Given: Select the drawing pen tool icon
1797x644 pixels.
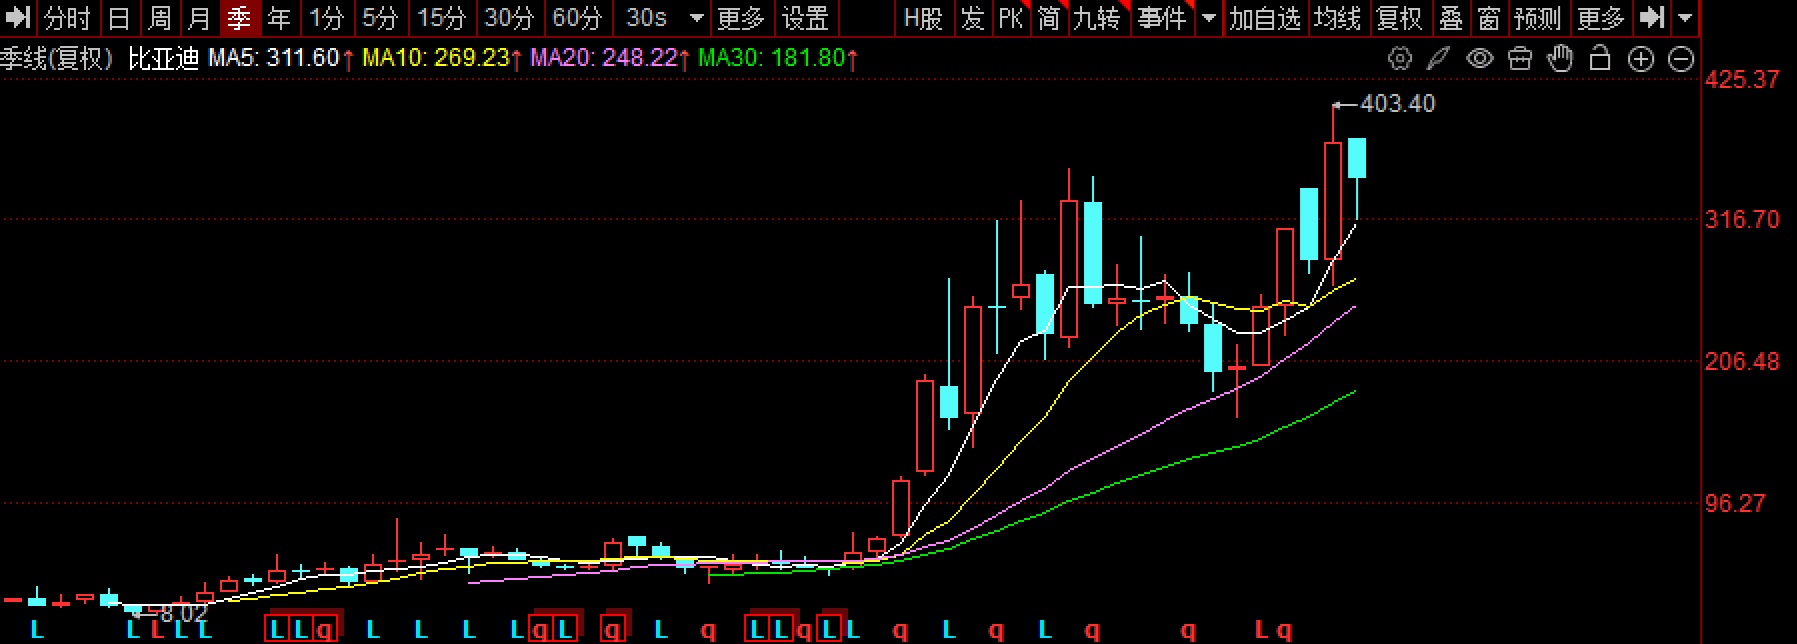Looking at the screenshot, I should pos(1438,59).
